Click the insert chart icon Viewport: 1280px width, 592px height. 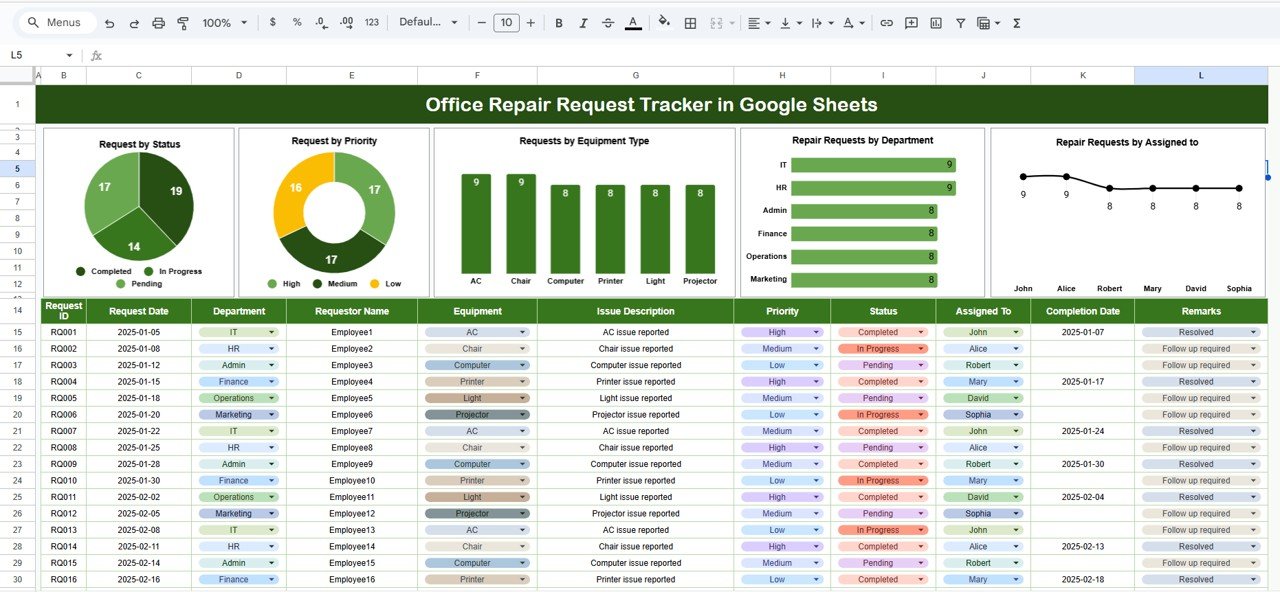coord(935,21)
